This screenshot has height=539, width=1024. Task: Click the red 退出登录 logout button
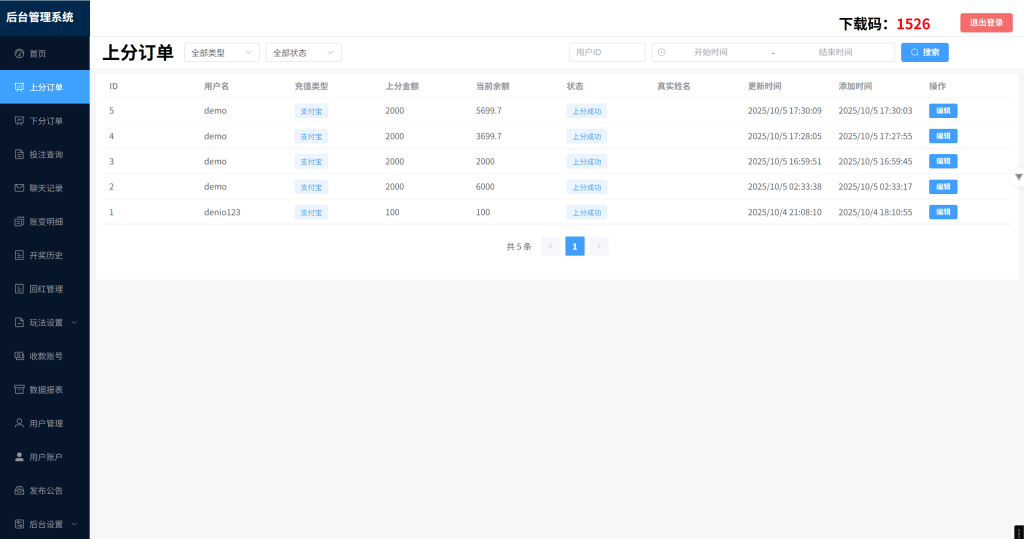[x=986, y=23]
